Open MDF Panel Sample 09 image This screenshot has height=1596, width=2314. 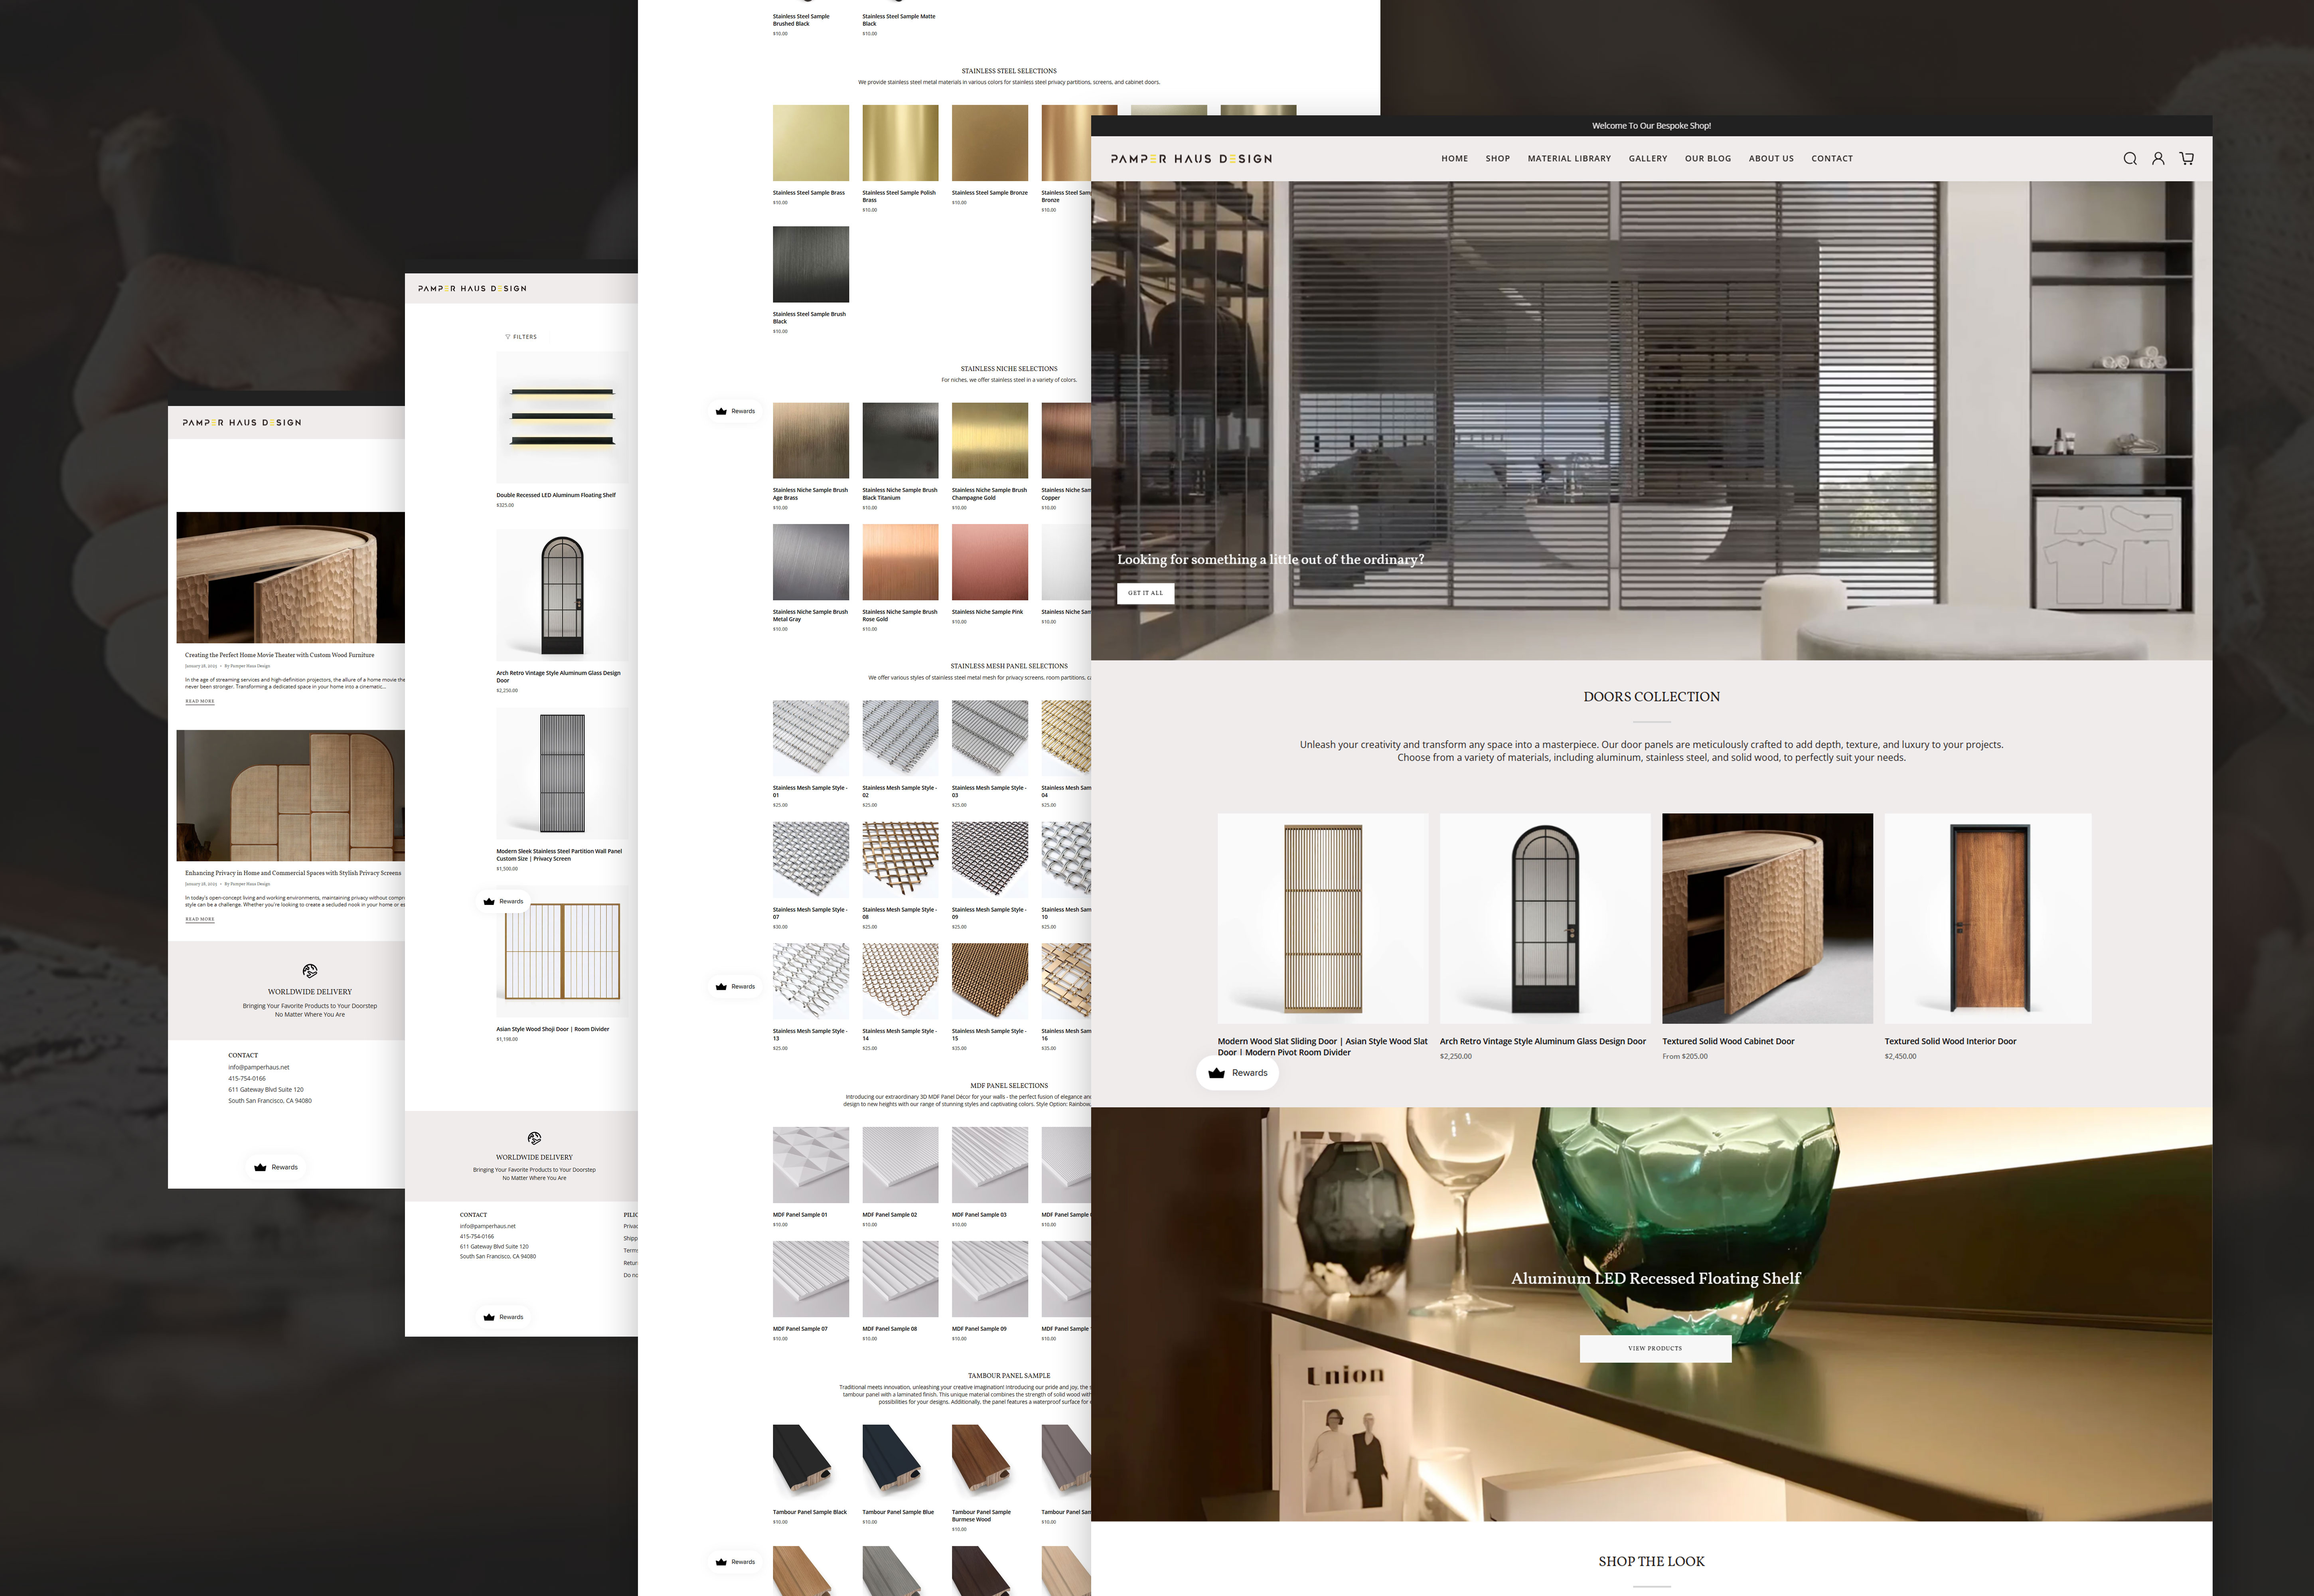pyautogui.click(x=990, y=1279)
